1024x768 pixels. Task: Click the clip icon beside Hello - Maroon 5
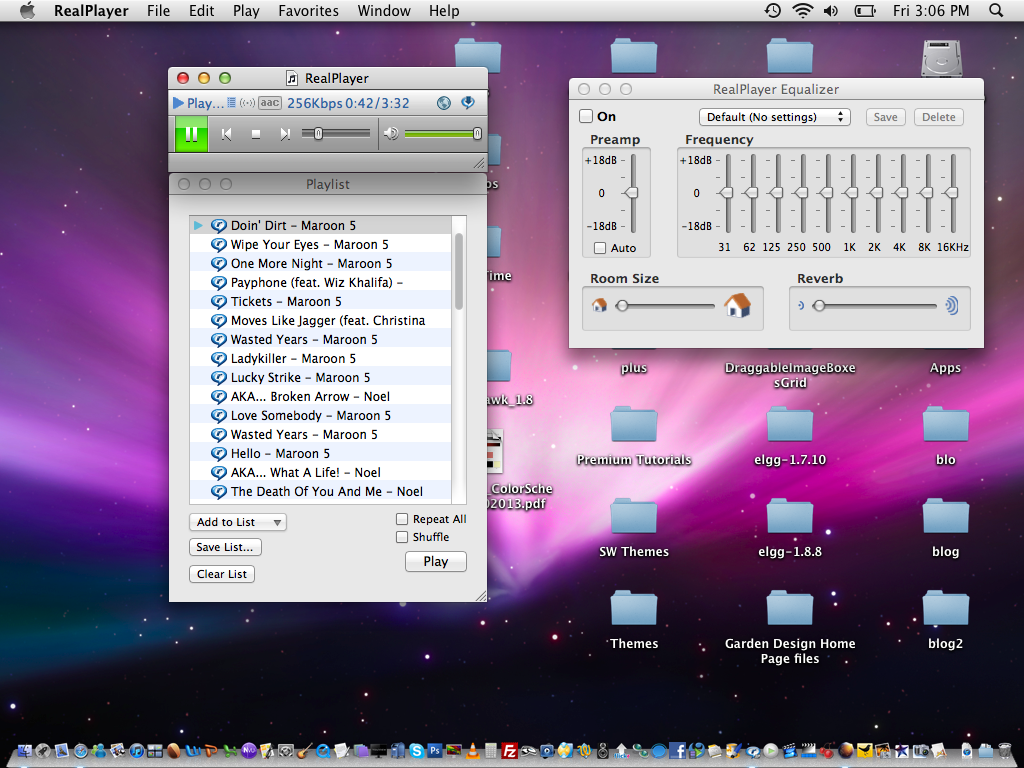(219, 454)
